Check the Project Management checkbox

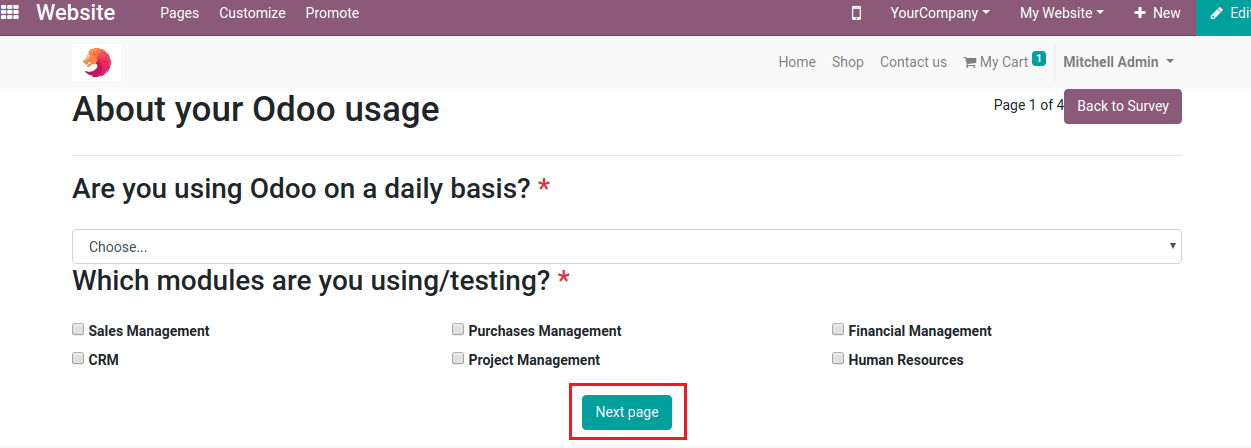coord(458,358)
